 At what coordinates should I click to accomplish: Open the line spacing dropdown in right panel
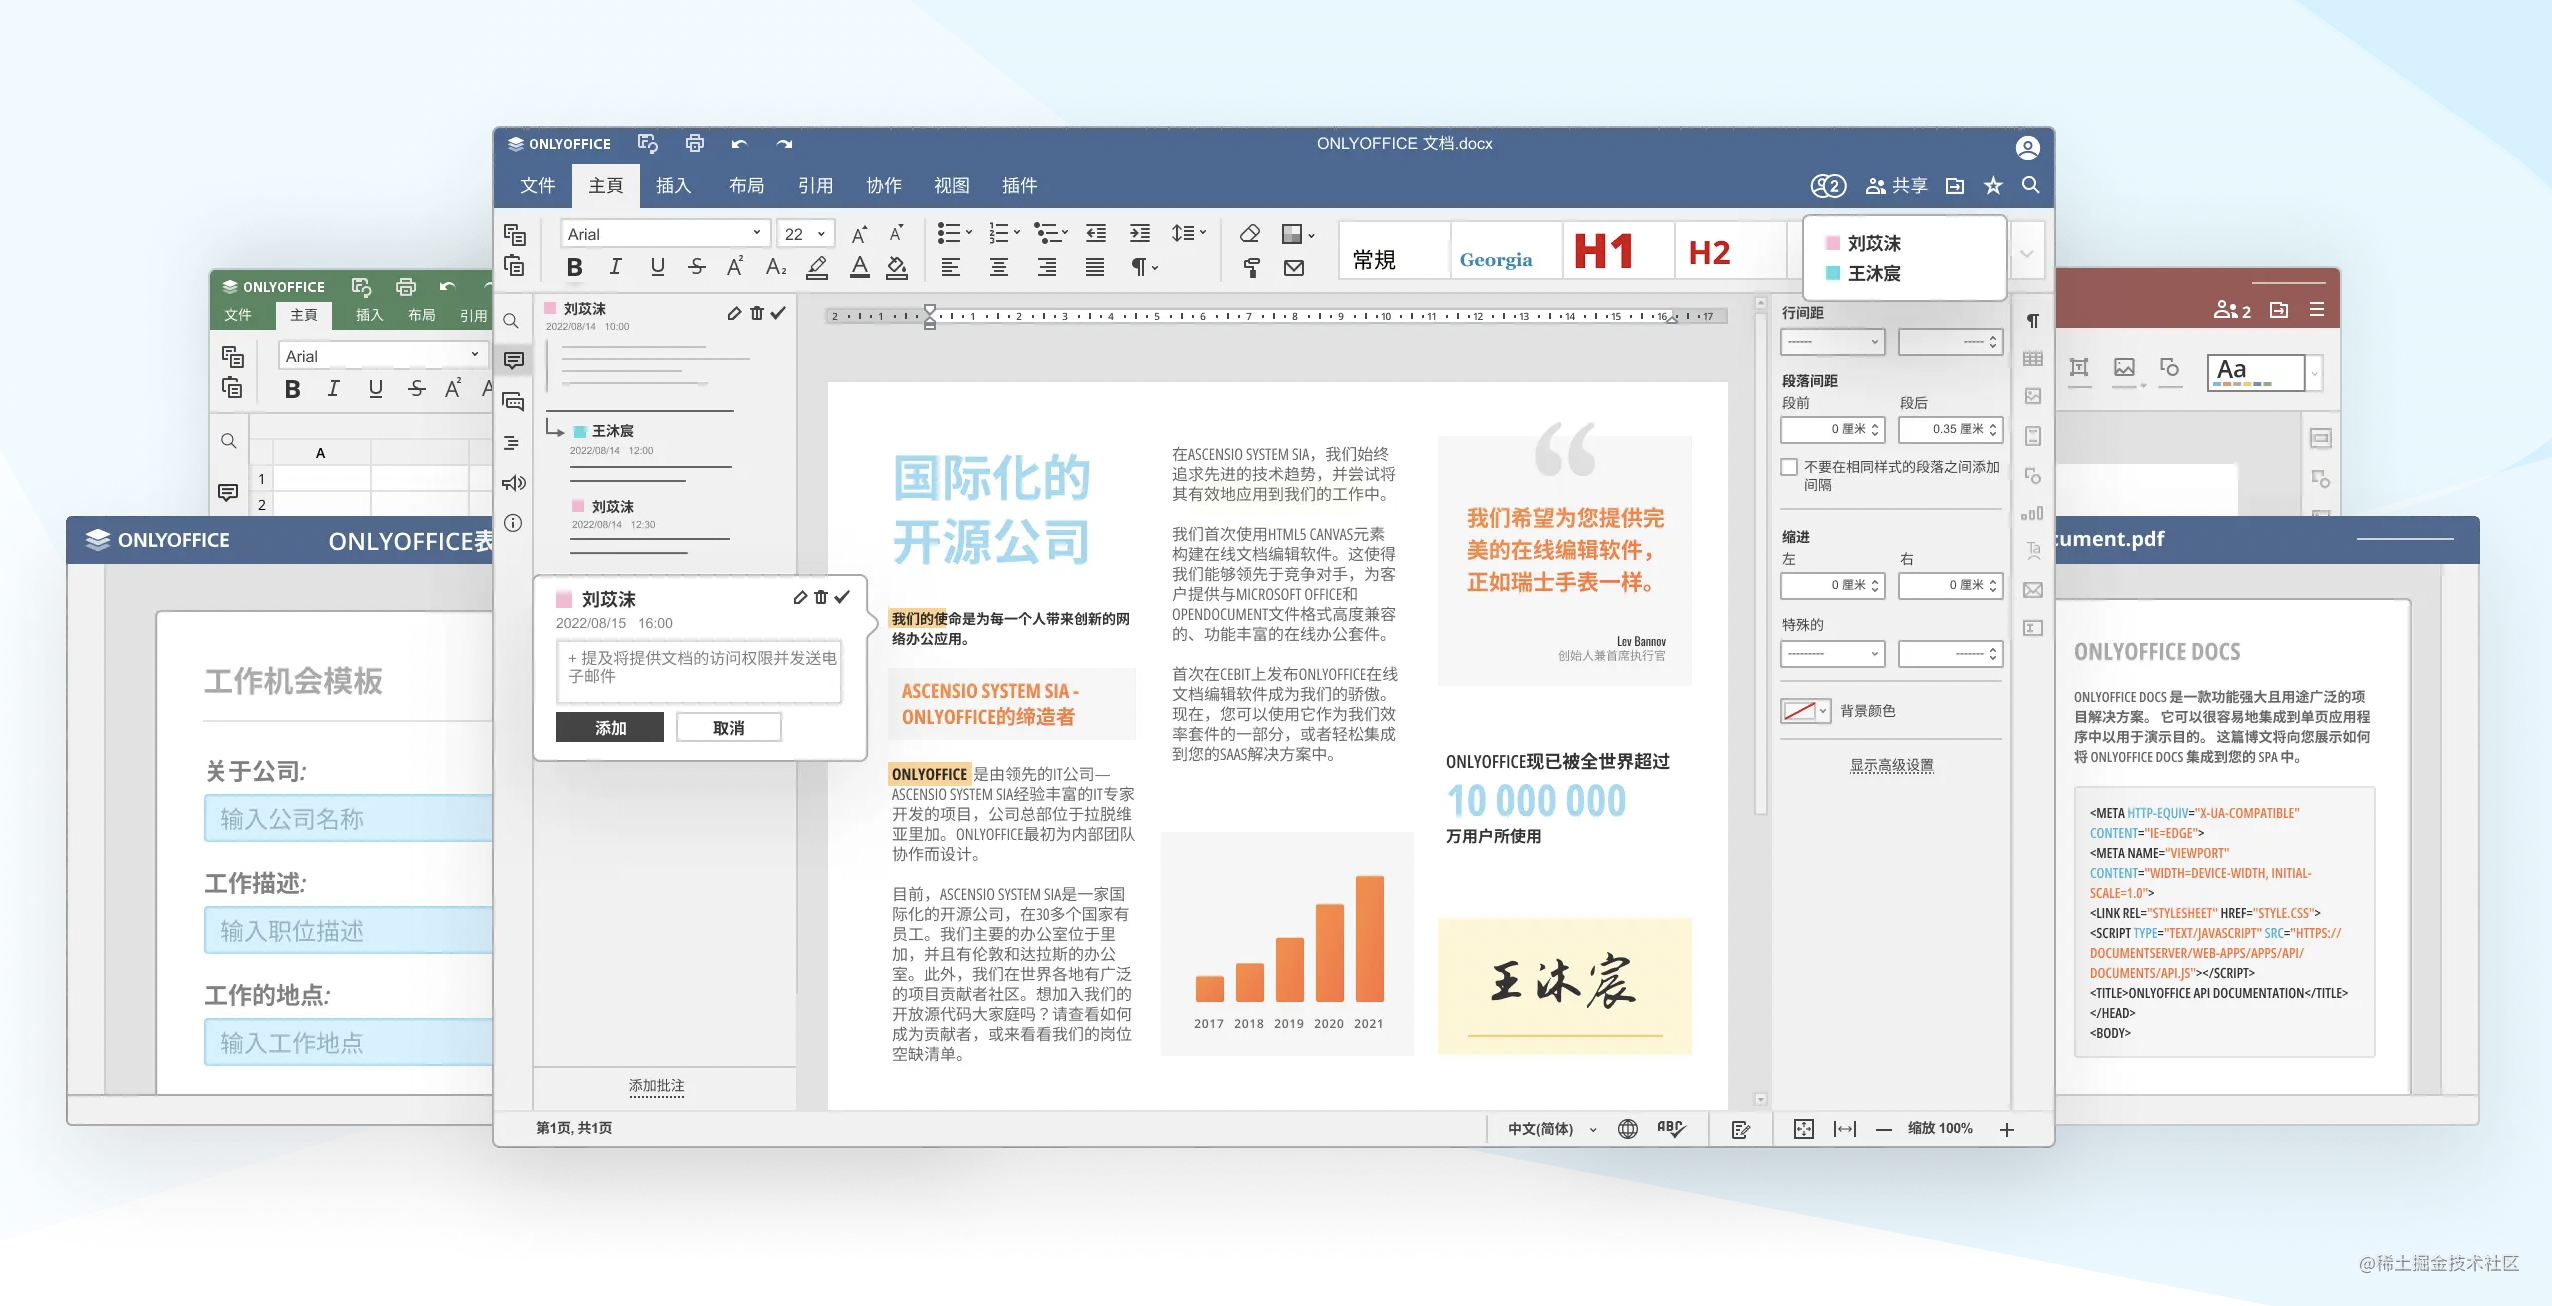(x=1832, y=342)
